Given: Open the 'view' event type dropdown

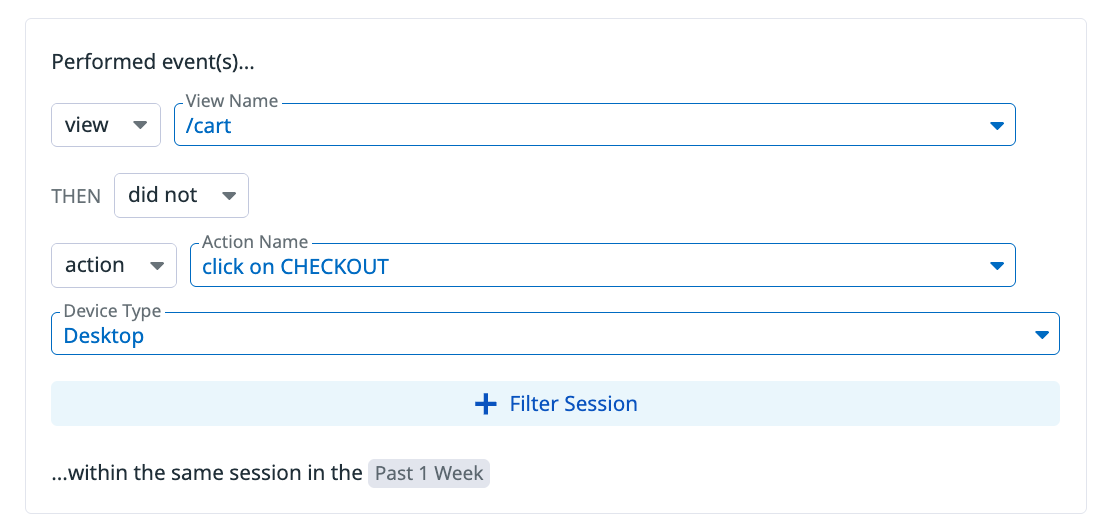Looking at the screenshot, I should [x=106, y=125].
